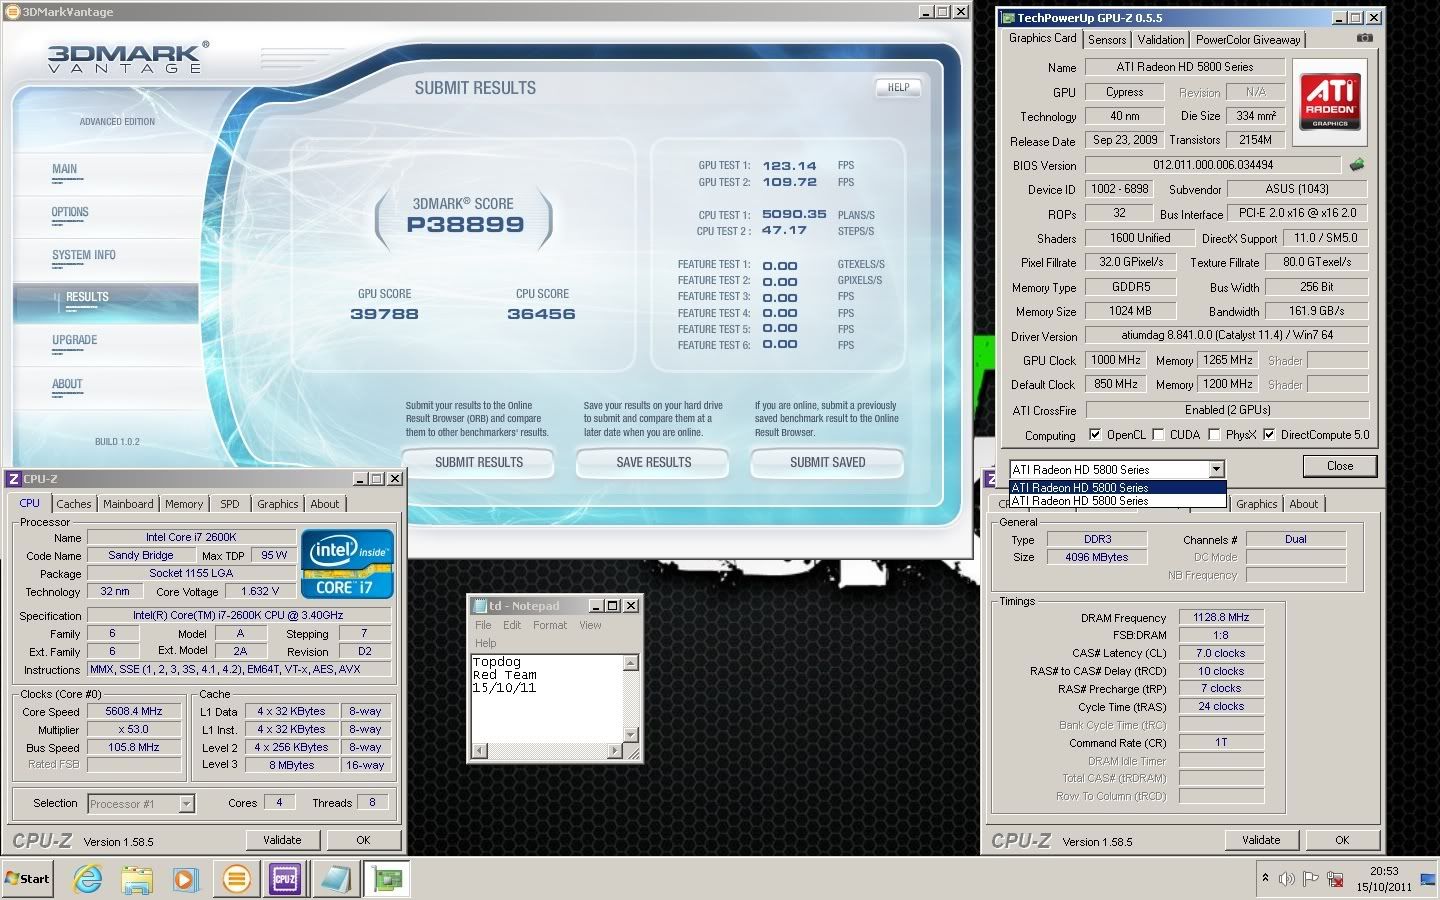Click the Notepad title bar icon

[479, 606]
